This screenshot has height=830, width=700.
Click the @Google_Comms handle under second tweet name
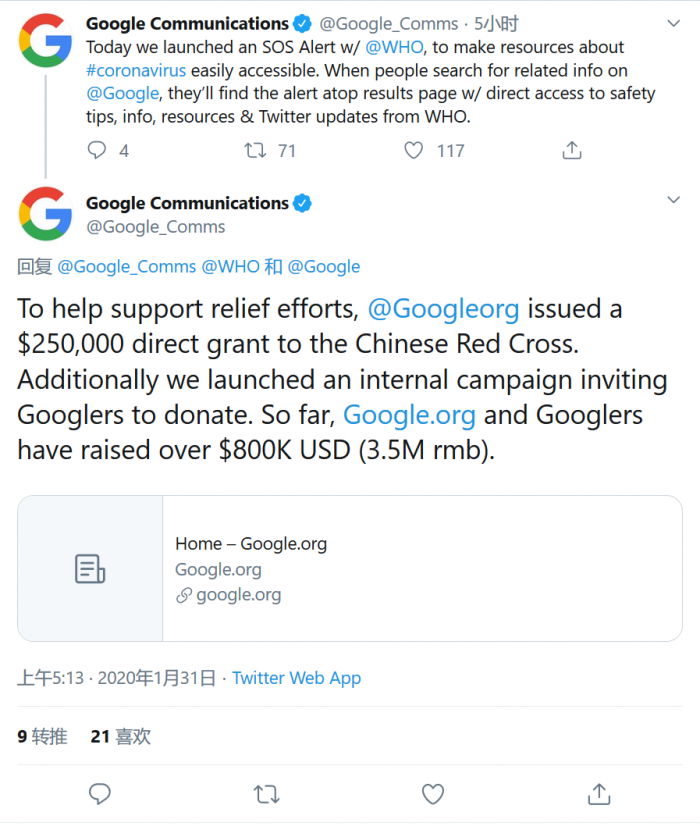pos(155,227)
